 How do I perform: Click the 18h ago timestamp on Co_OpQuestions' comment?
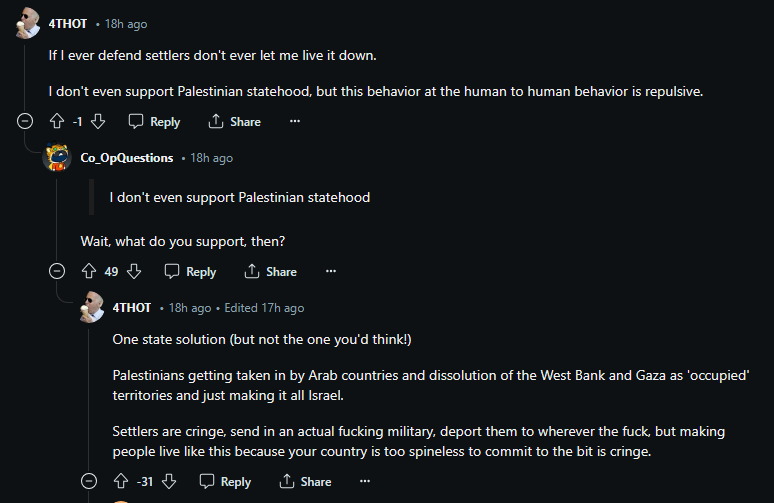coord(211,158)
